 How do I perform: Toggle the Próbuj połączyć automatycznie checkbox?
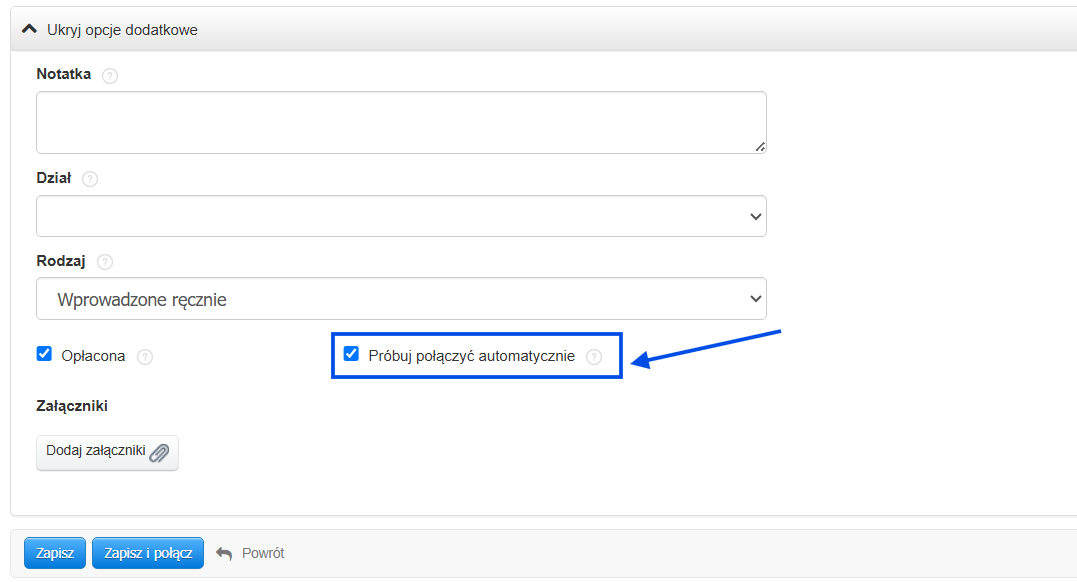coord(351,354)
